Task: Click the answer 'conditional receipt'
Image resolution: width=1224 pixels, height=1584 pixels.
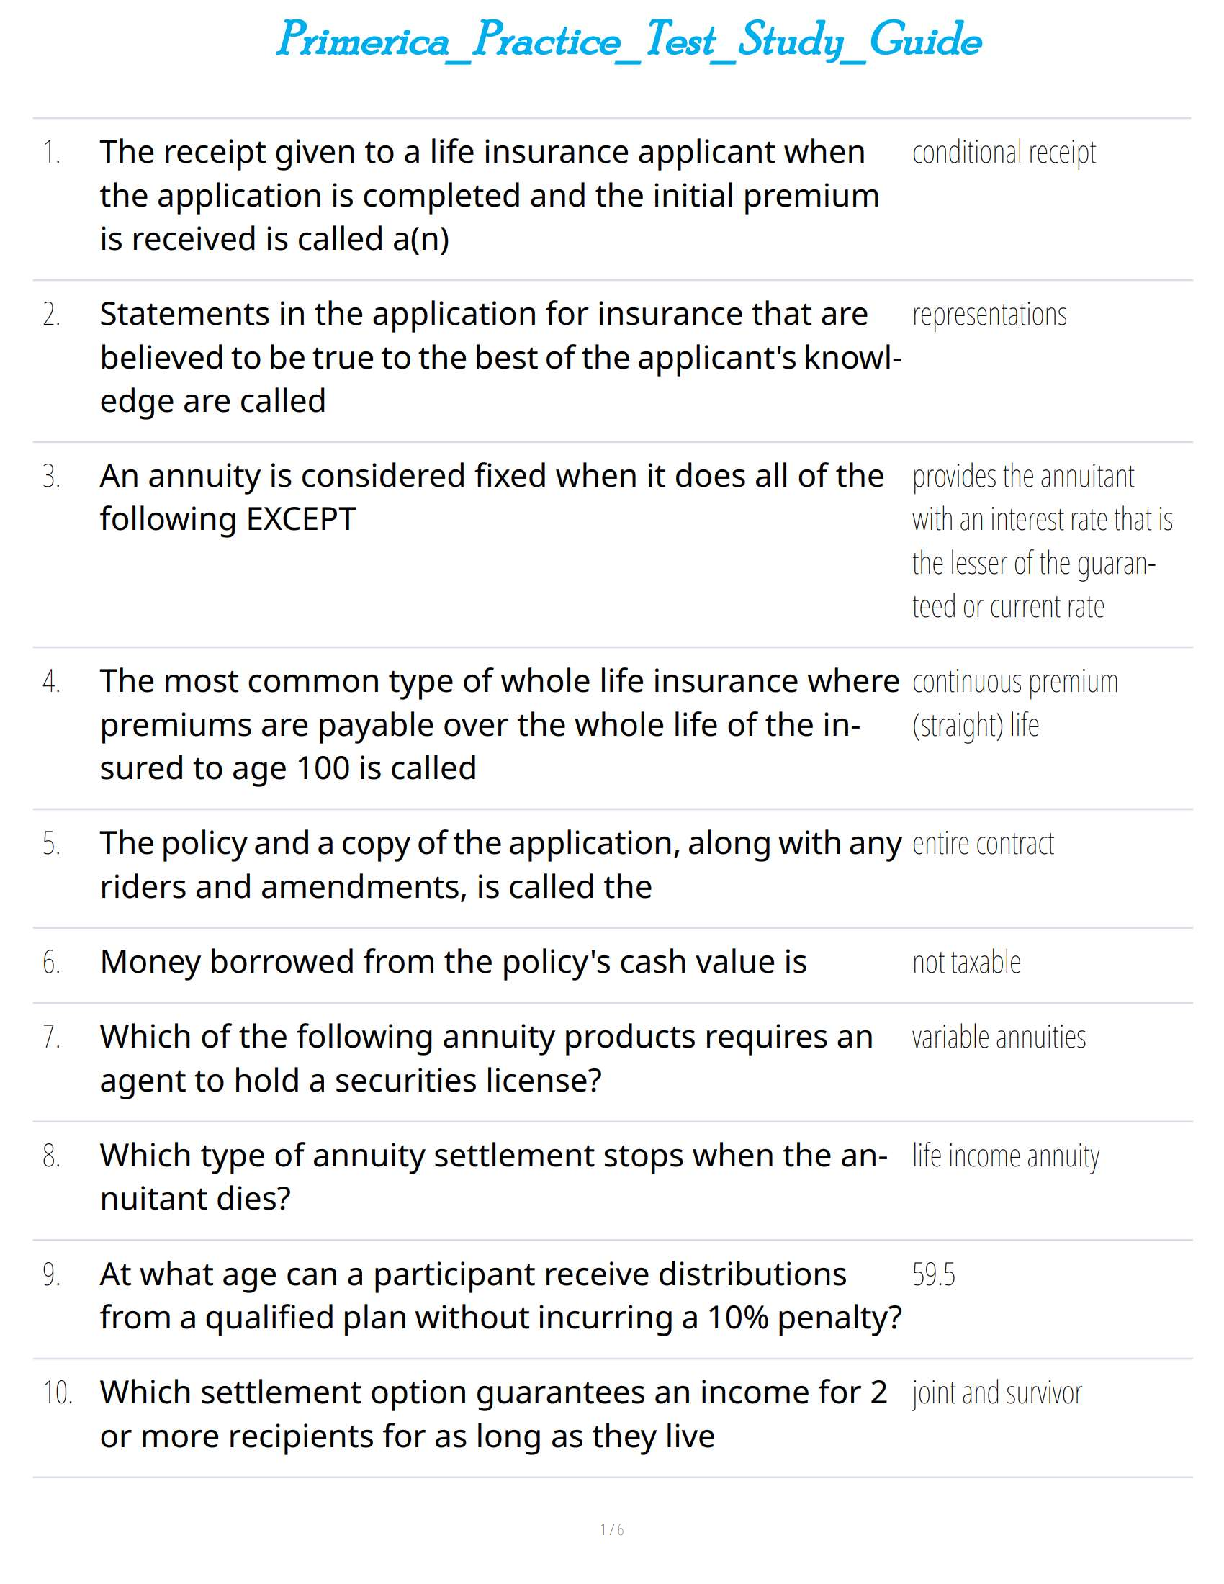Action: point(1003,153)
